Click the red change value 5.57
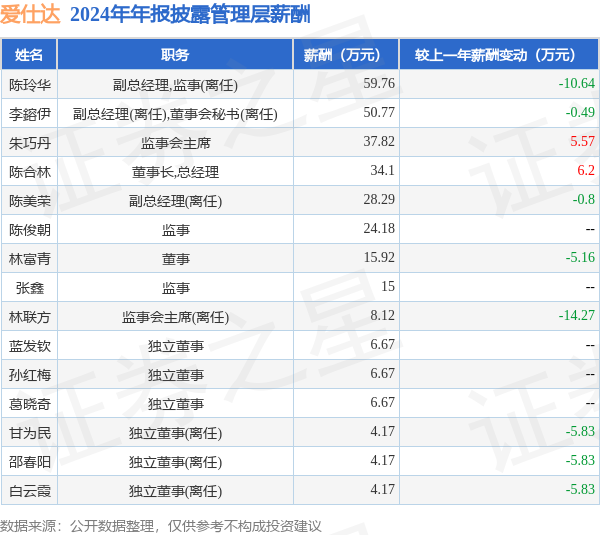The height and width of the screenshot is (535, 600). tap(582, 141)
